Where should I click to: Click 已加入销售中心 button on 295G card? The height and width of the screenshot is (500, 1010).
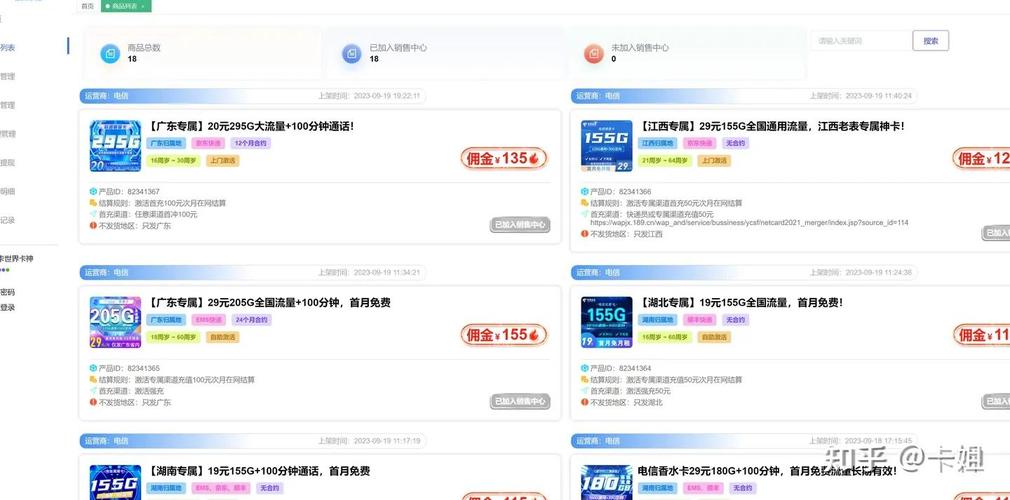point(520,225)
